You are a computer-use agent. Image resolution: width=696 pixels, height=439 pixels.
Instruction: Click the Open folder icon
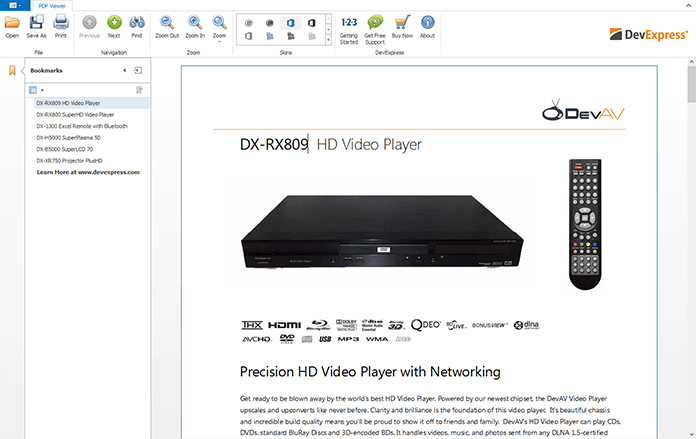click(12, 24)
